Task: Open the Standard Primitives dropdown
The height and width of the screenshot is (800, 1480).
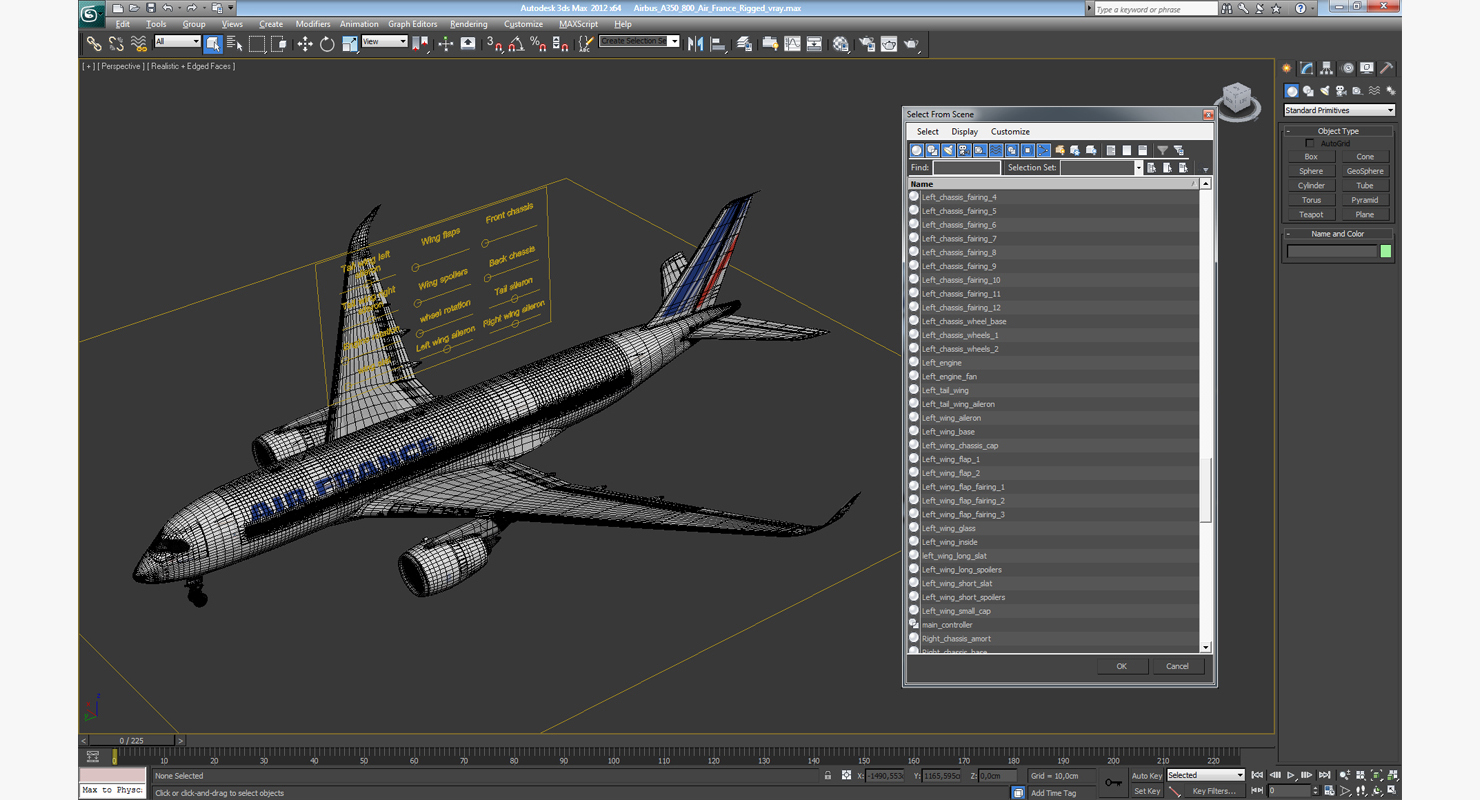Action: tap(1339, 110)
